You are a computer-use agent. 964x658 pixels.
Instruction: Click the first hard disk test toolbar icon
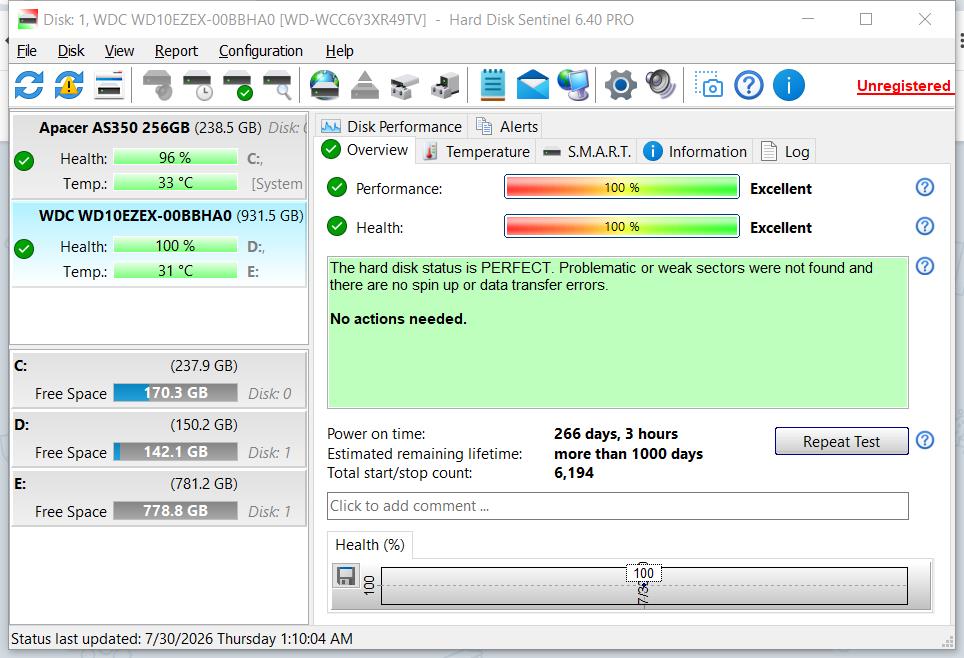(157, 85)
